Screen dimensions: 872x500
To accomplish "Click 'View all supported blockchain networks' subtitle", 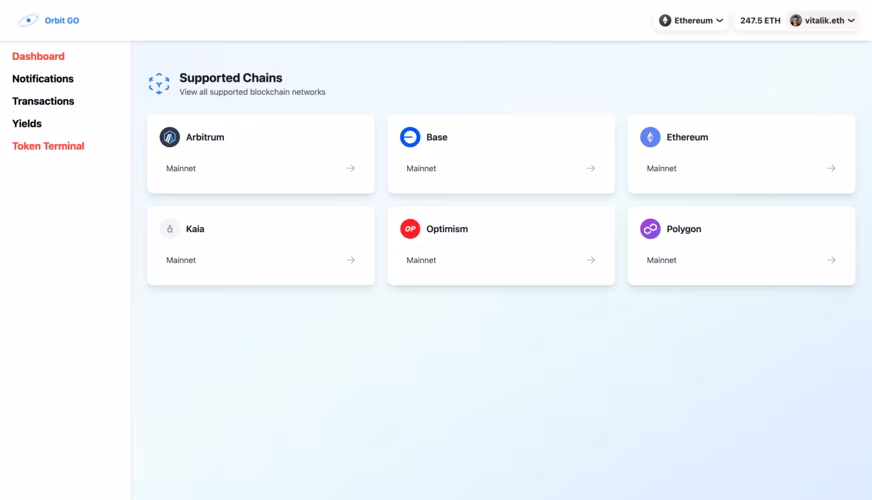I will (x=252, y=92).
